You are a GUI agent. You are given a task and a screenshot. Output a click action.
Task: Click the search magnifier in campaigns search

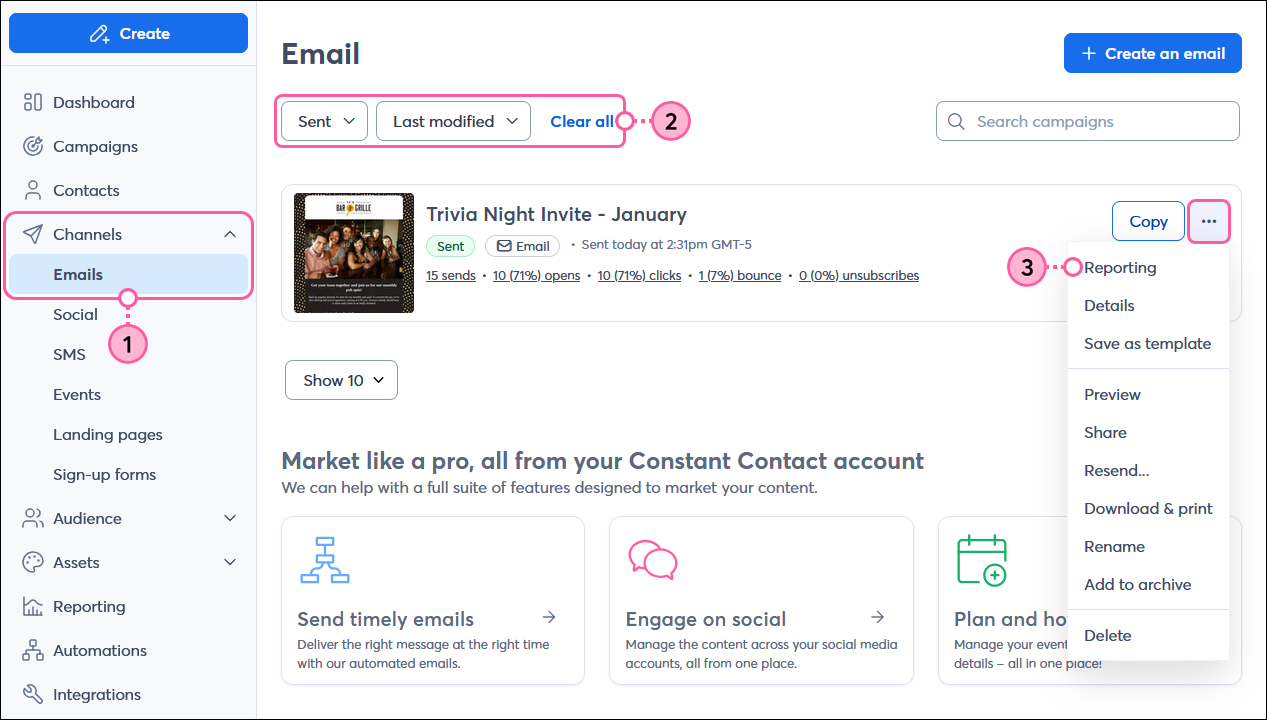pos(956,121)
